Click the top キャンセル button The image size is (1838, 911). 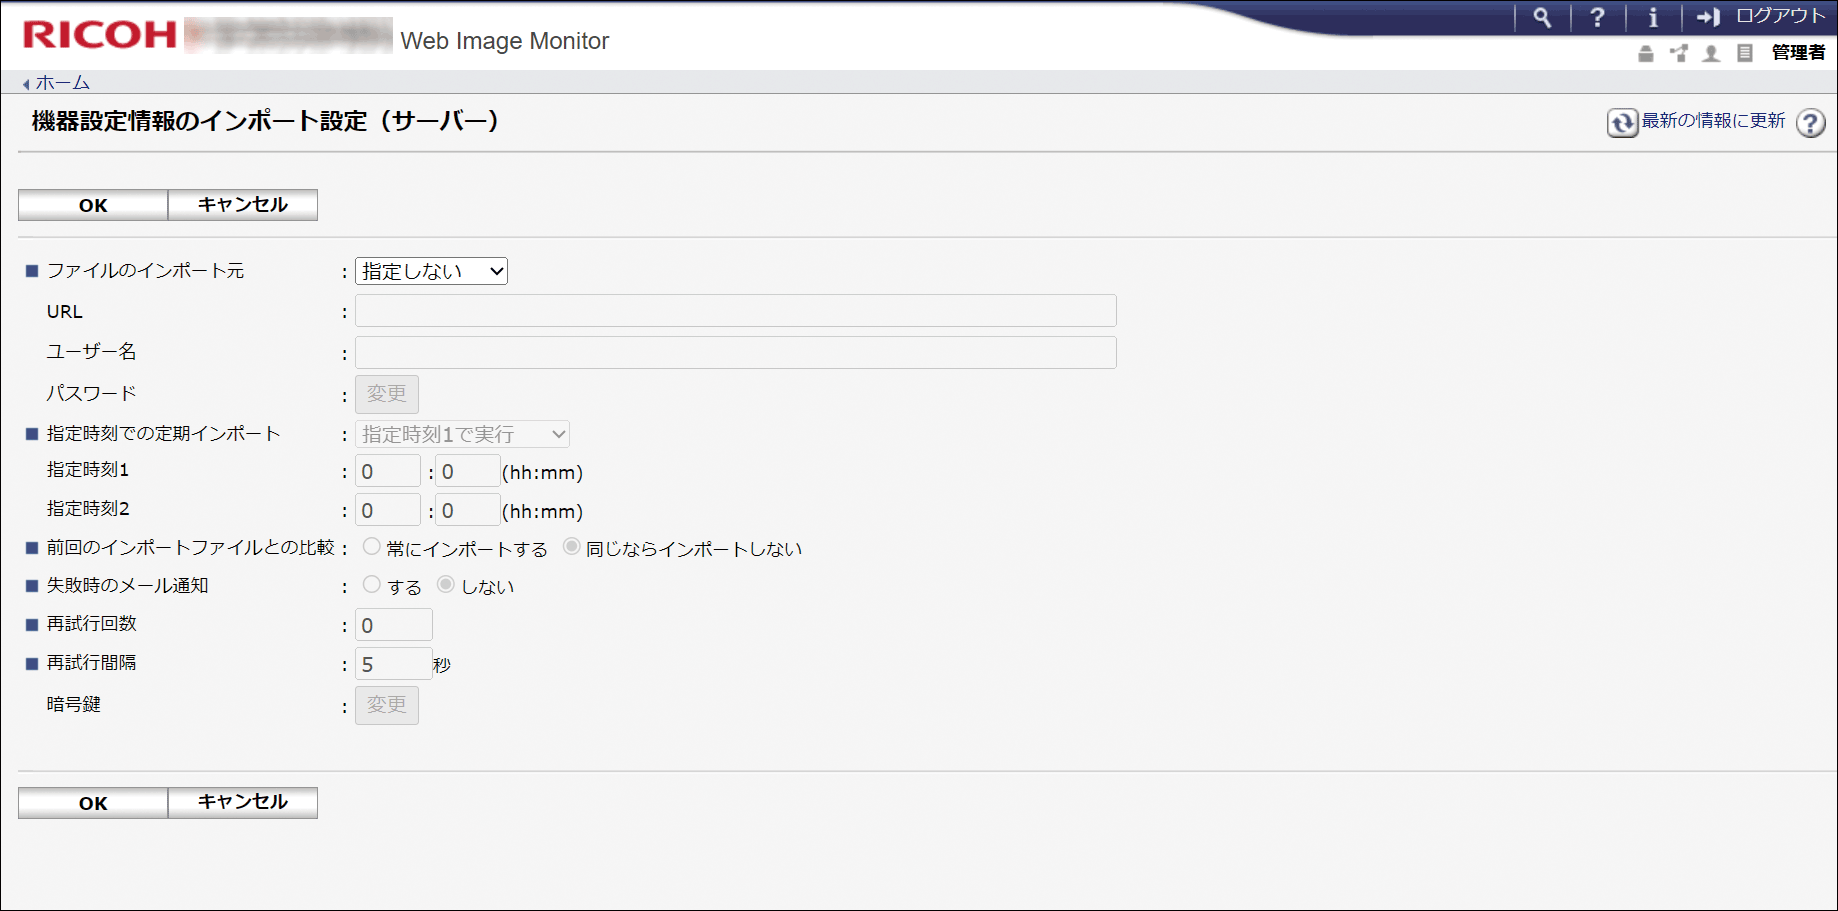click(243, 205)
